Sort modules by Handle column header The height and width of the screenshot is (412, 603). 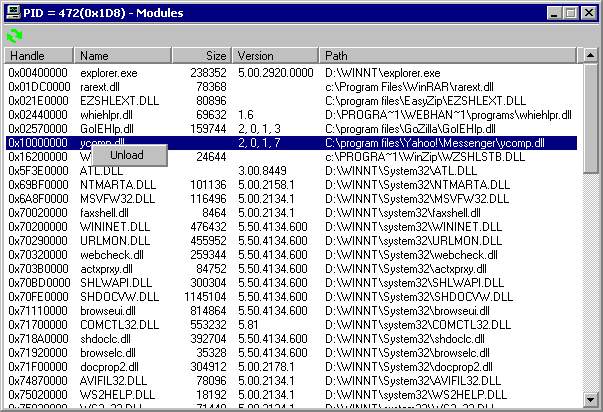pyautogui.click(x=39, y=56)
